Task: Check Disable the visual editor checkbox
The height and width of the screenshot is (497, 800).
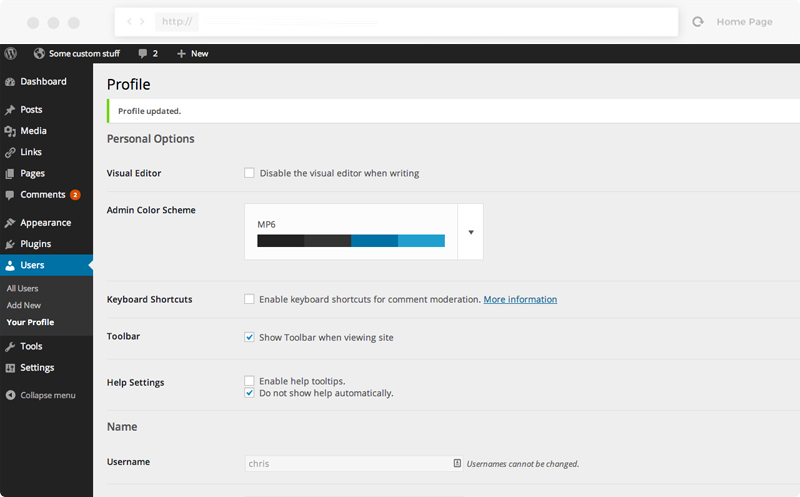Action: click(249, 173)
